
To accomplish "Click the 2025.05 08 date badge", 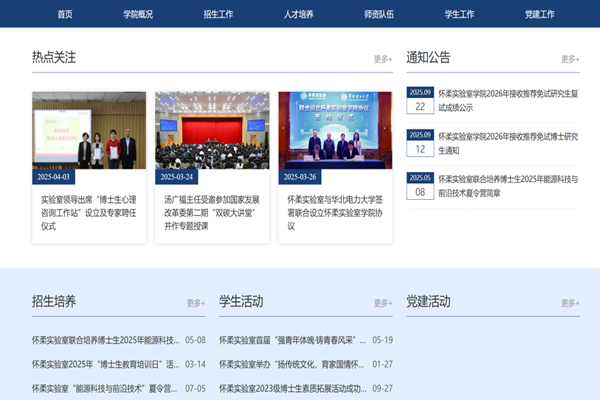I will click(420, 186).
